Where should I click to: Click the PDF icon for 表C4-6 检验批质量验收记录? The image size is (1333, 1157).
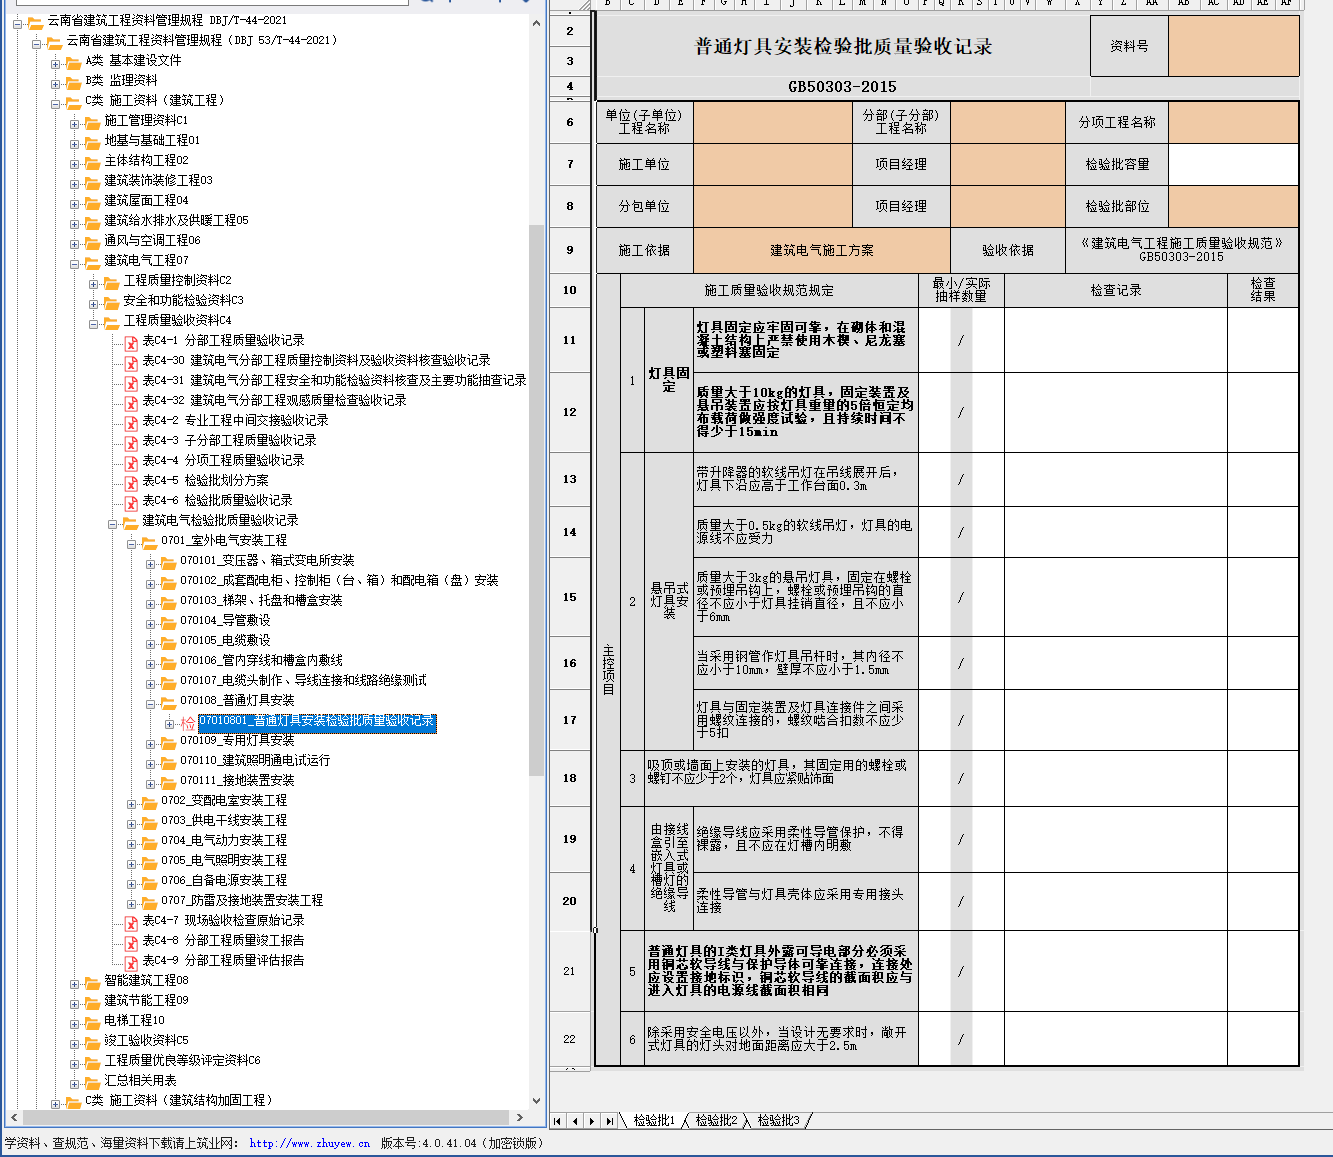pos(130,503)
